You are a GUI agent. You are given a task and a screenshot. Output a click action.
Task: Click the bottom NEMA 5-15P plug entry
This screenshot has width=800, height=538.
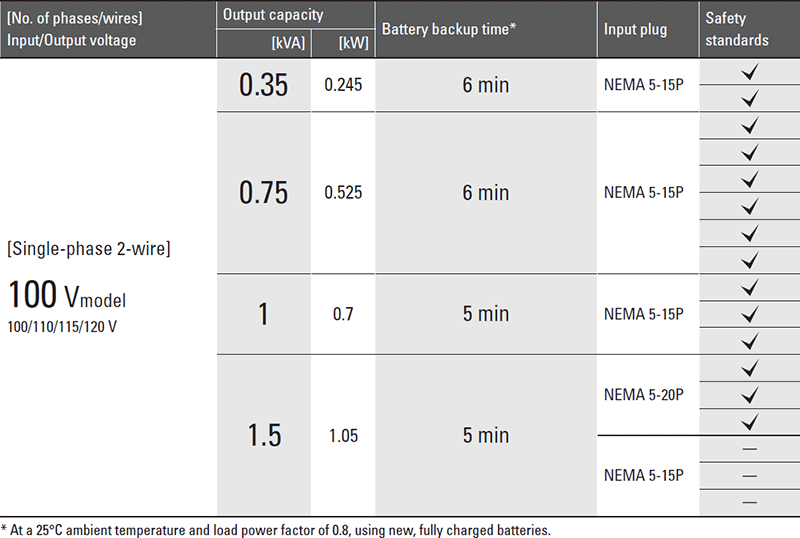click(x=643, y=475)
